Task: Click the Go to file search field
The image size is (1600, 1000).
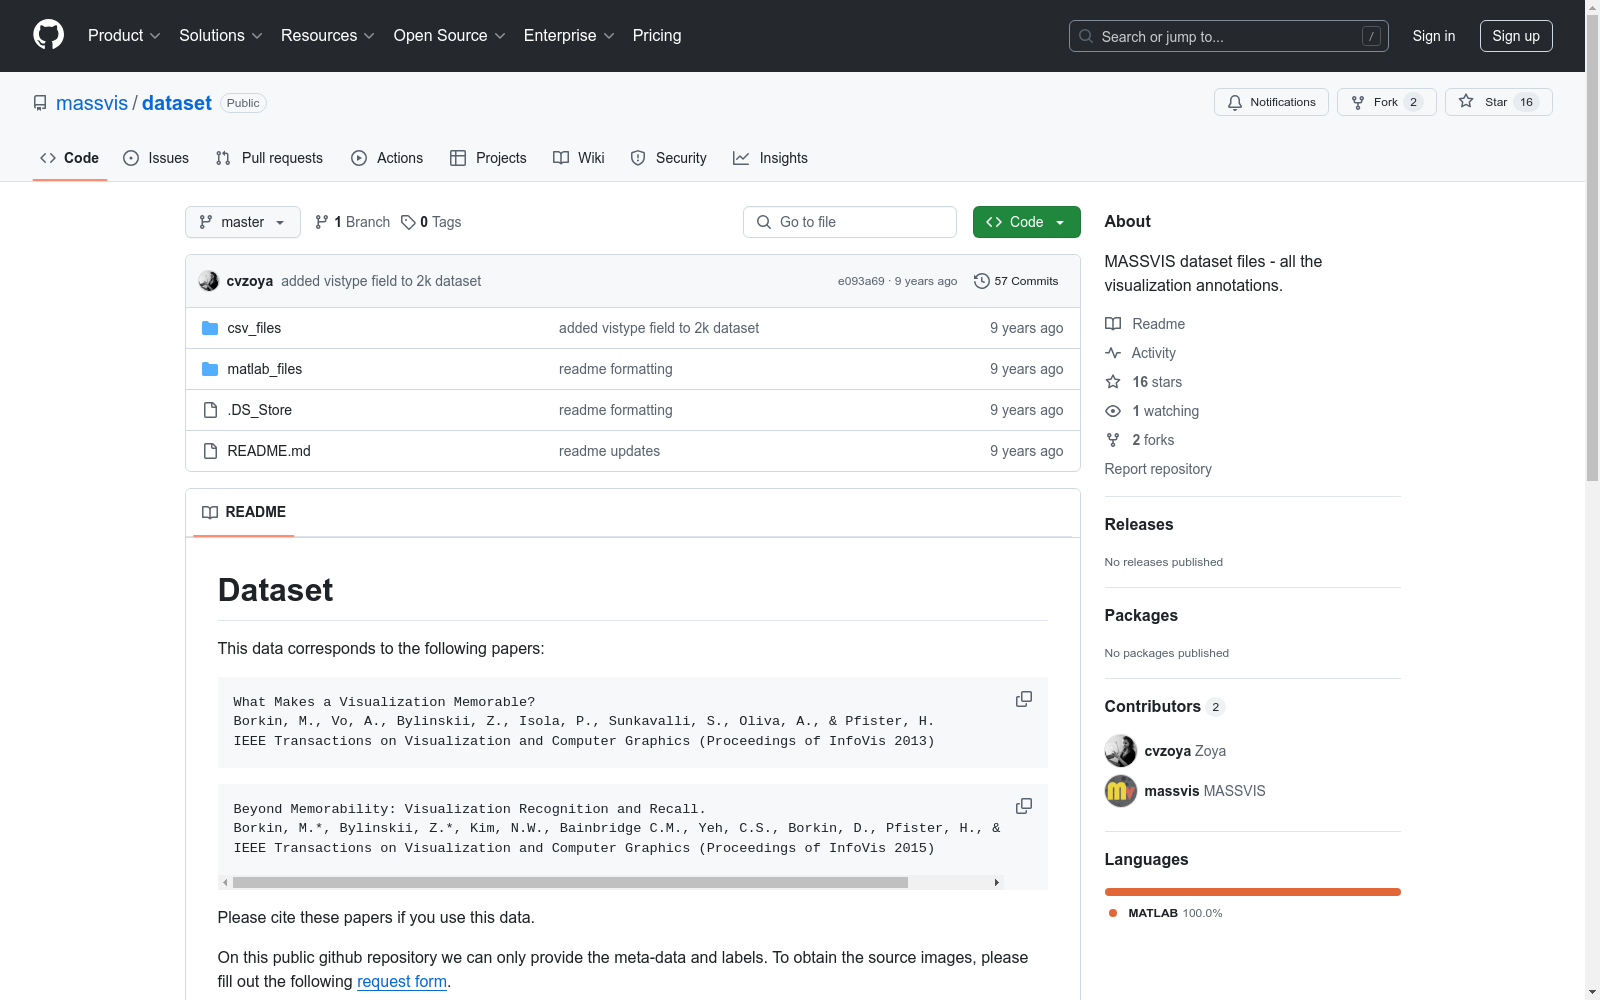Action: point(850,222)
